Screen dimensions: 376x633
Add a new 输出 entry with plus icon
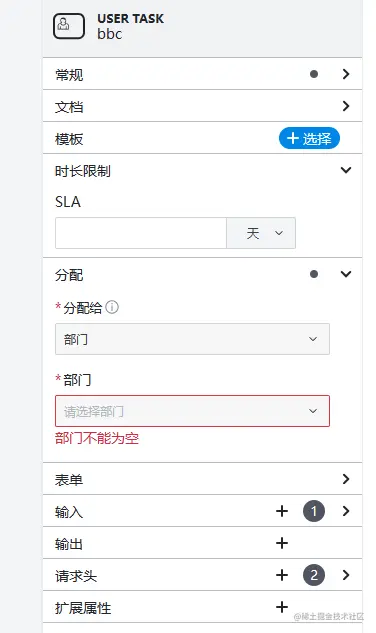pyautogui.click(x=282, y=543)
